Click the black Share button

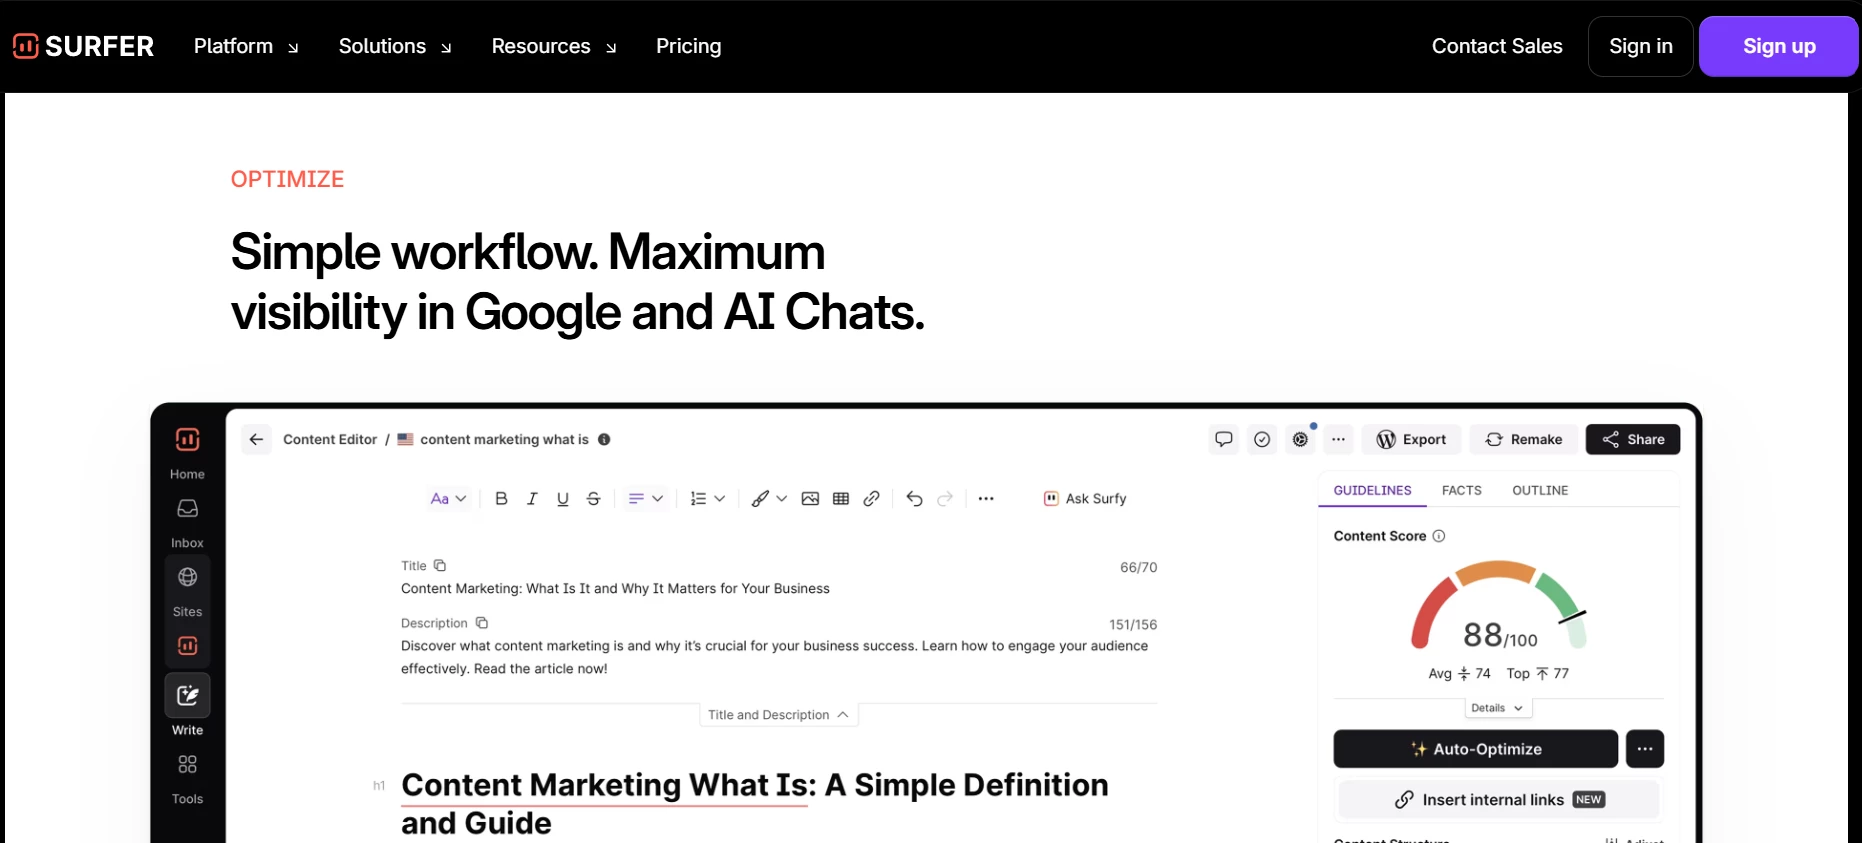[x=1633, y=439]
